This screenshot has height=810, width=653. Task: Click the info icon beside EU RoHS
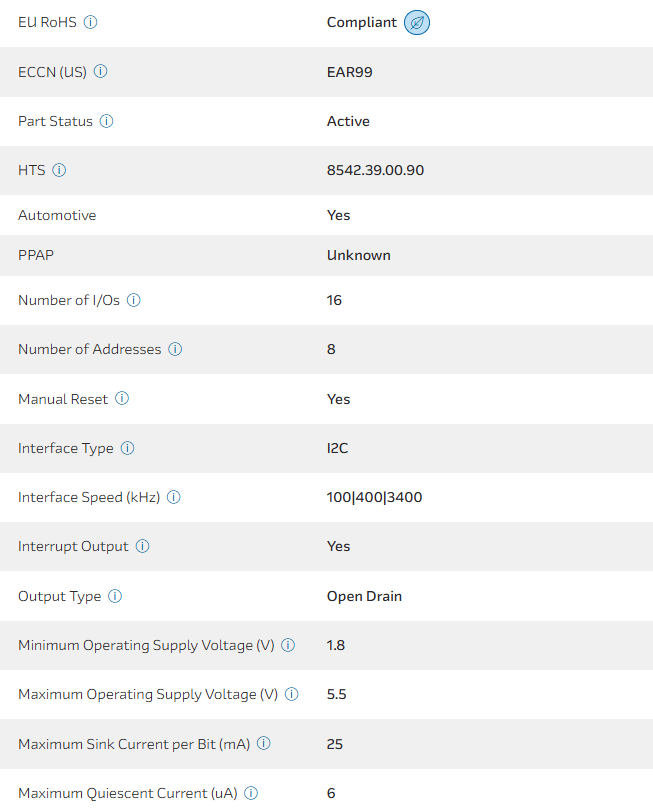pos(91,22)
